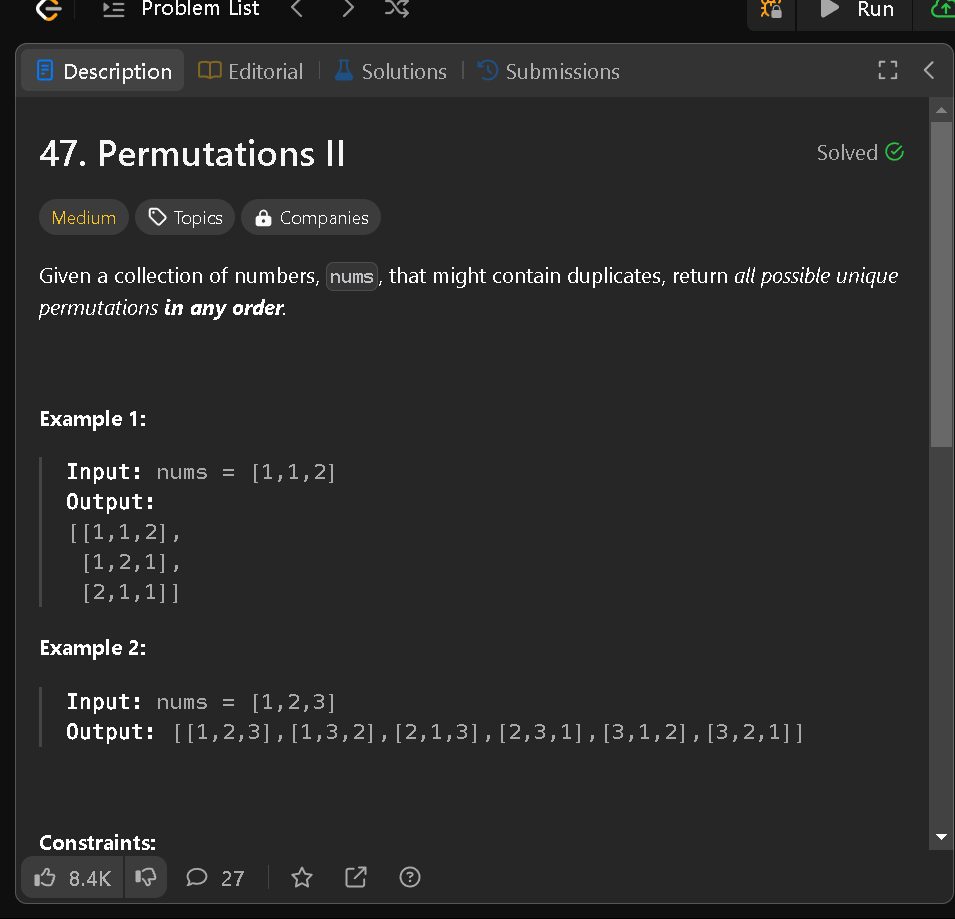Pick a random question with shuffle icon
This screenshot has height=919, width=955.
click(396, 8)
